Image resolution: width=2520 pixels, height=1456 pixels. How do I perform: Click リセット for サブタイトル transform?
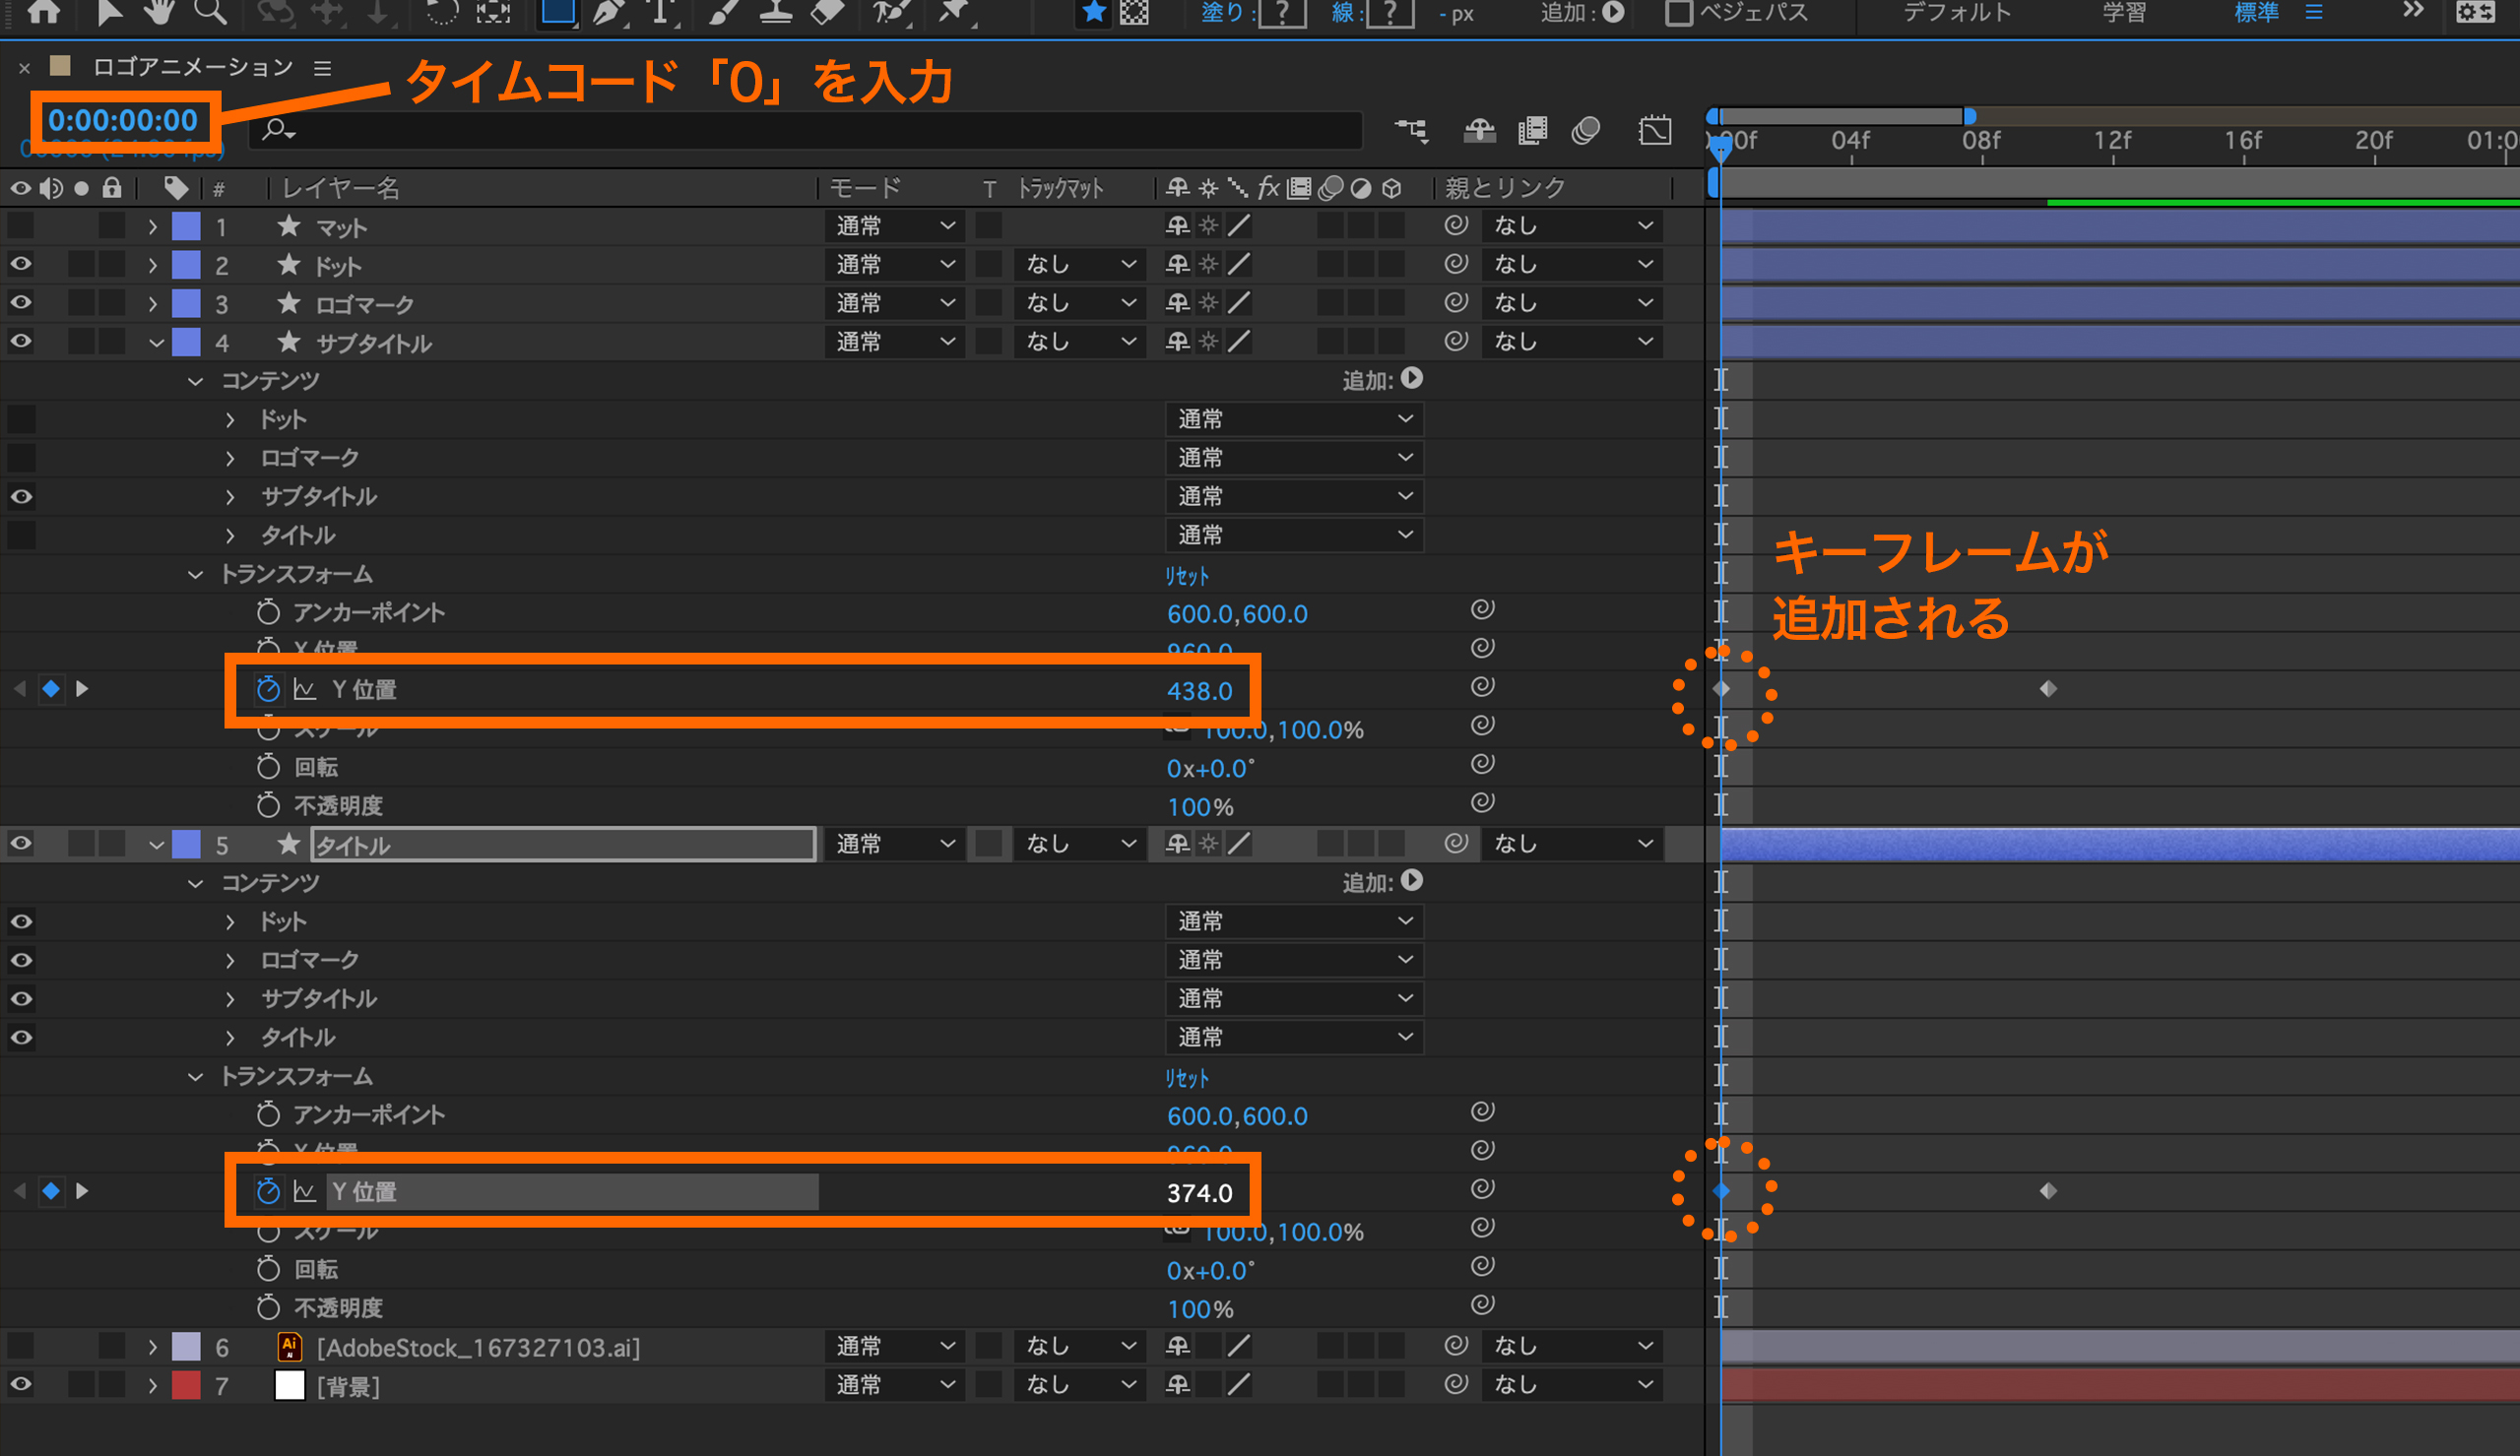[1187, 576]
